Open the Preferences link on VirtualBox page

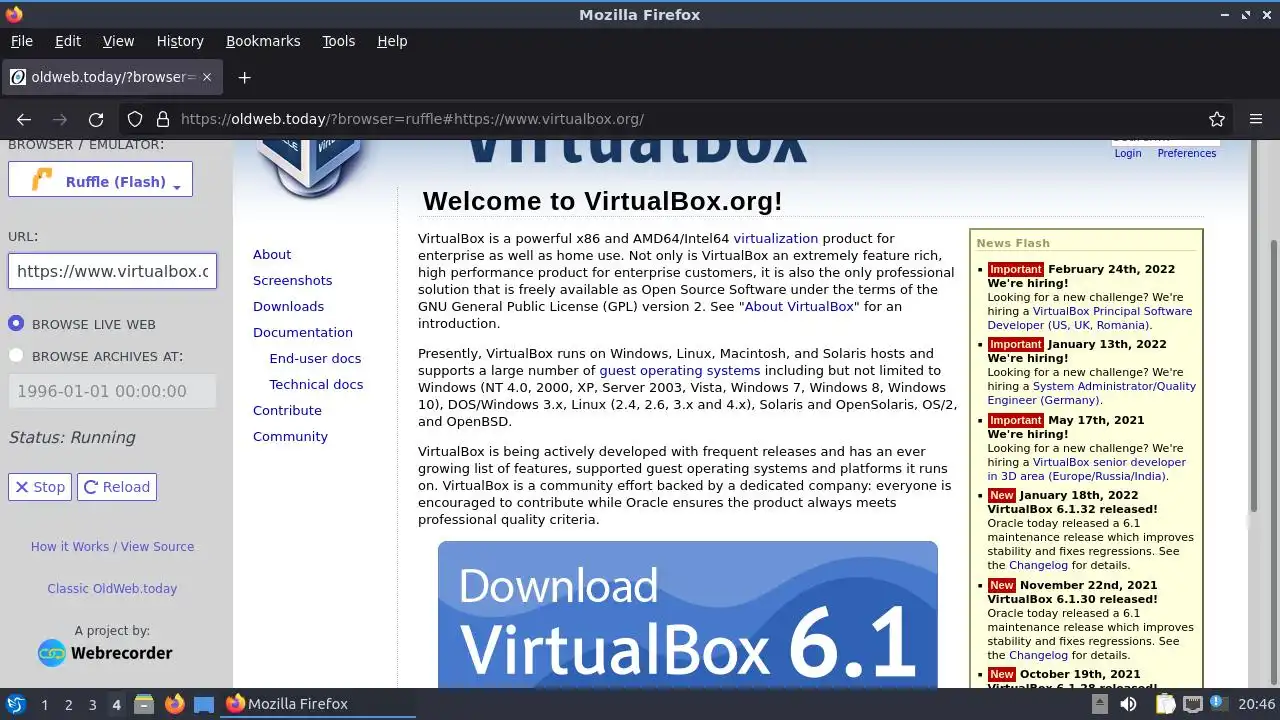(1187, 153)
